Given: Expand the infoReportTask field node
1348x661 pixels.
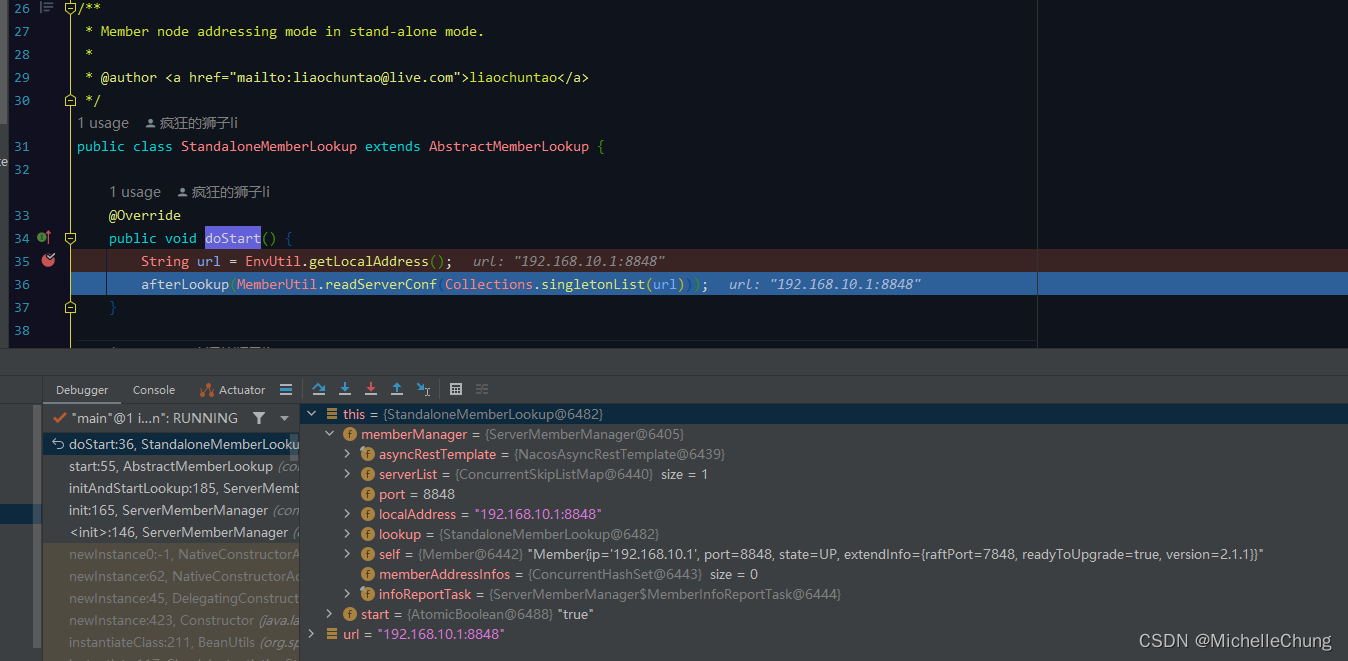Looking at the screenshot, I should 347,594.
